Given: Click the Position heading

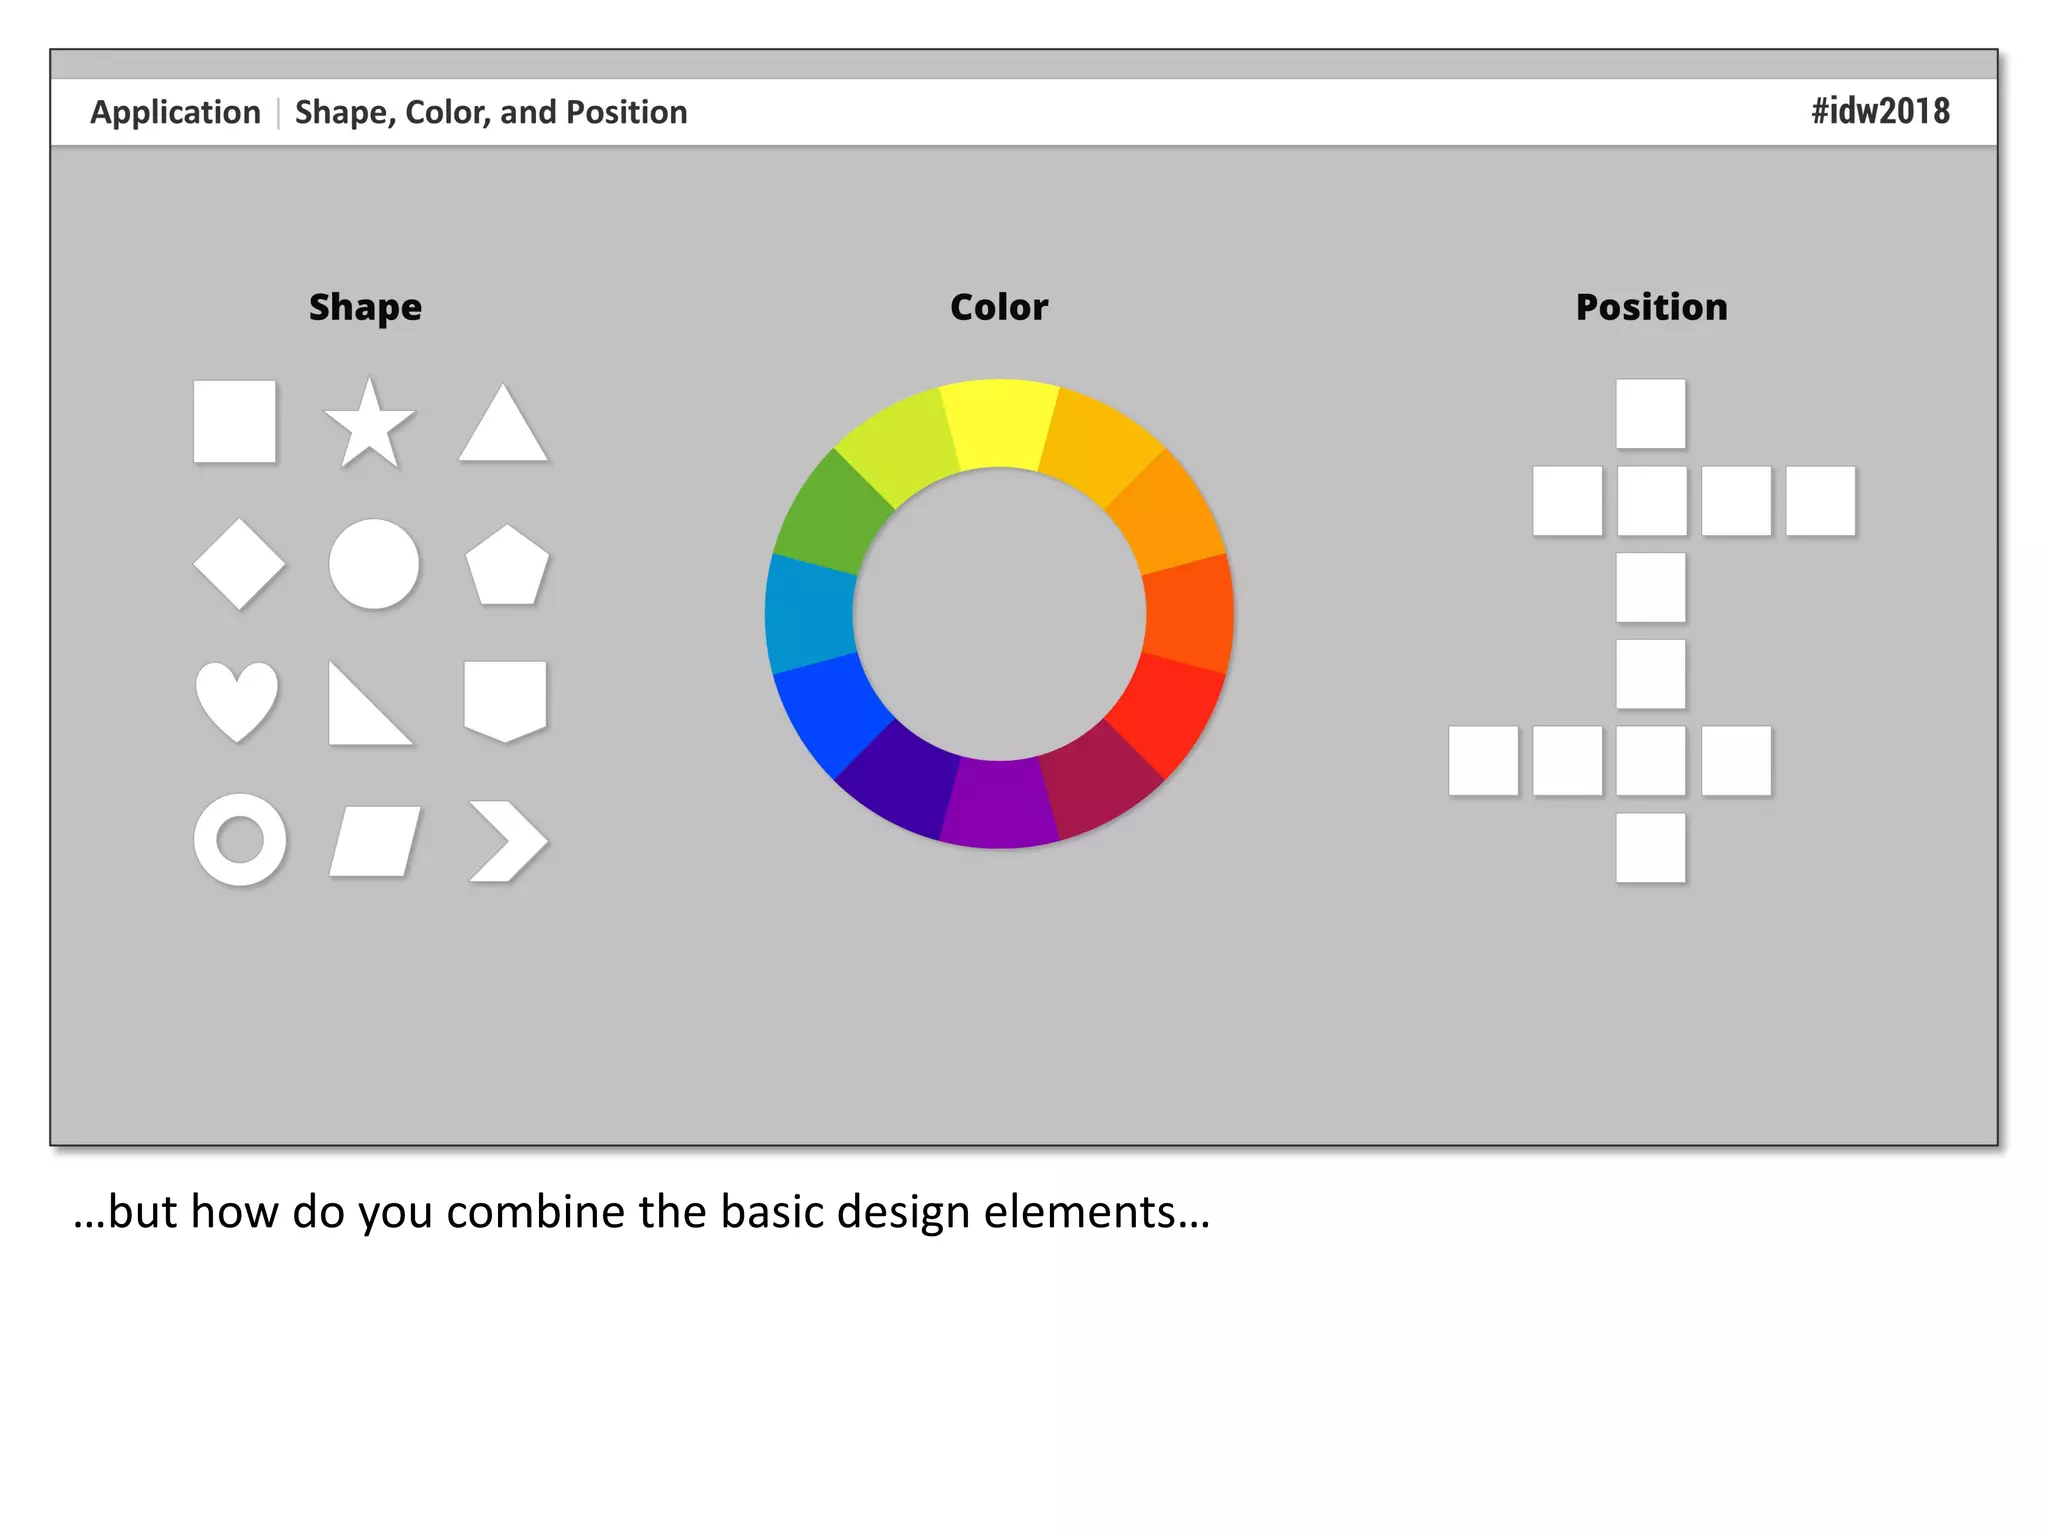Looking at the screenshot, I should (1652, 307).
